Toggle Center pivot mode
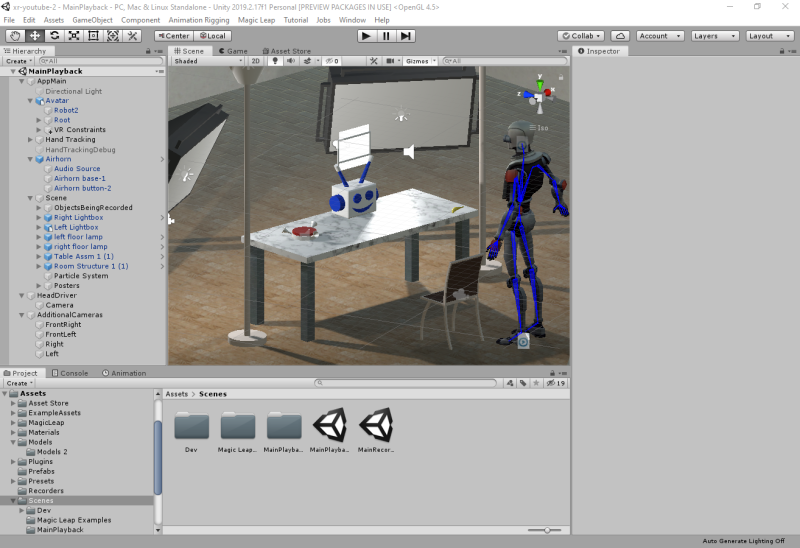The image size is (800, 548). pos(173,36)
